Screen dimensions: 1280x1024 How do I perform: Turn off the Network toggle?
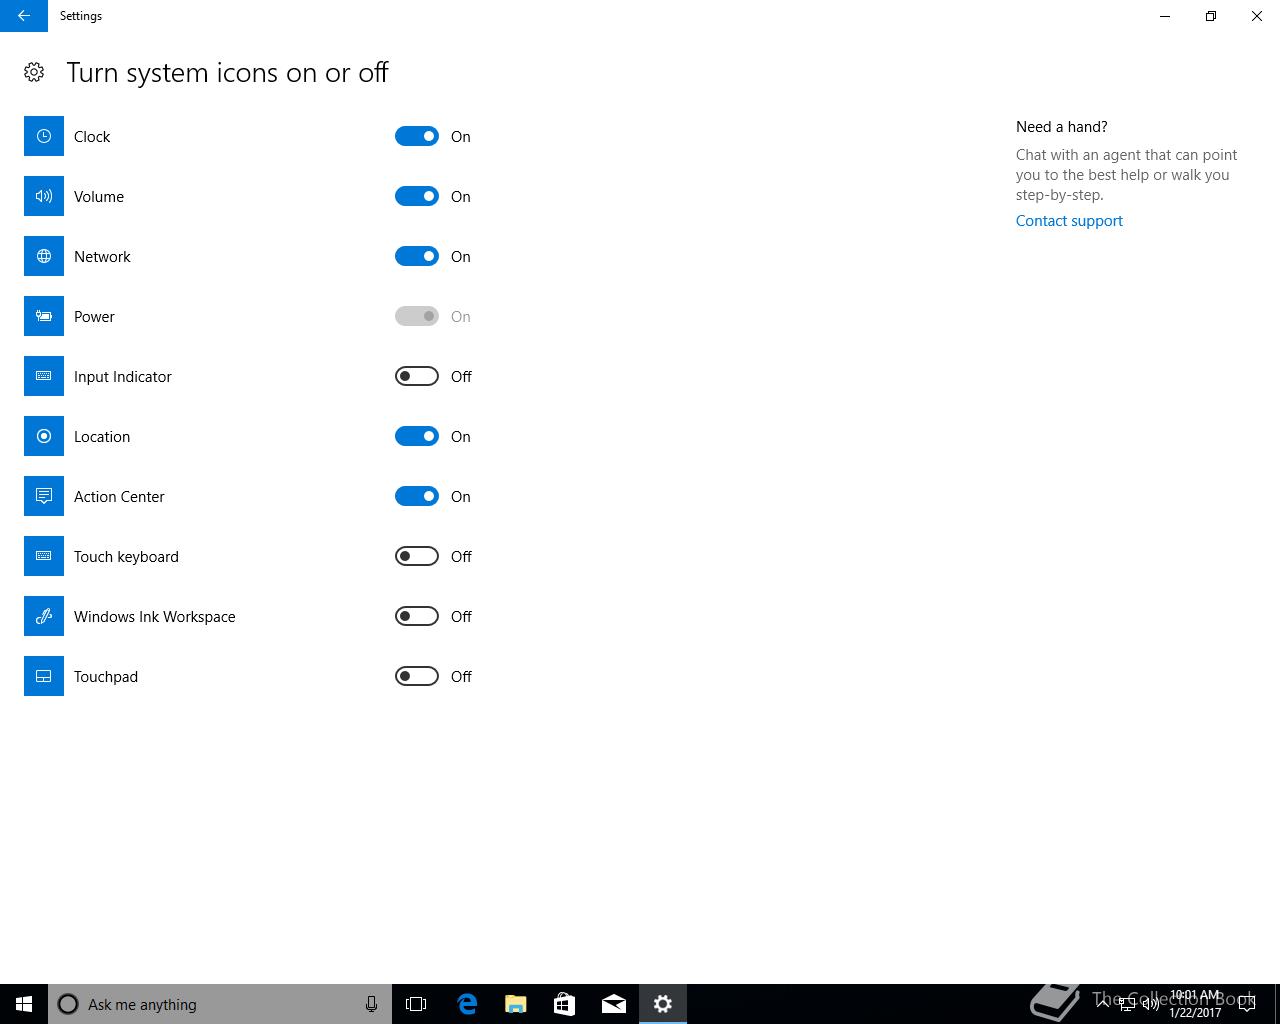tap(417, 256)
